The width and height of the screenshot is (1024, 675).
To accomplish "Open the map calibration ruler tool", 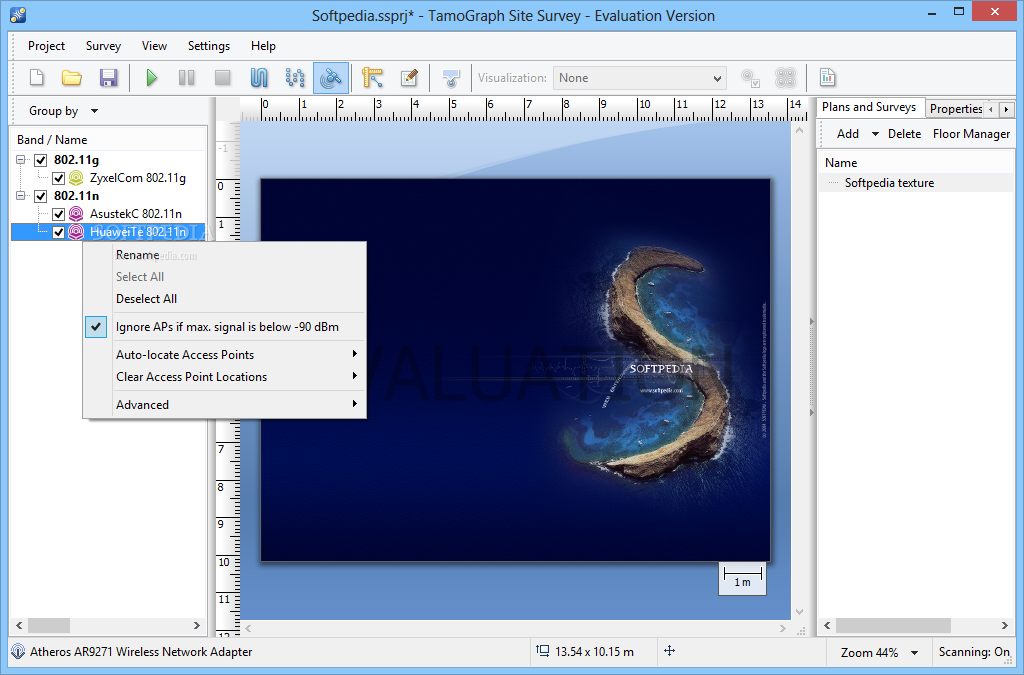I will (372, 78).
